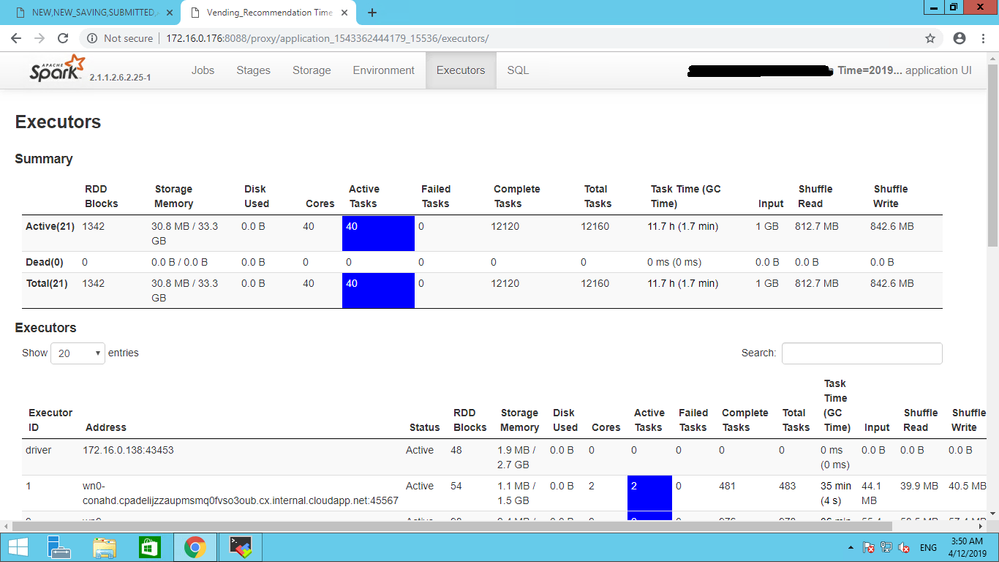Viewport: 999px width, 562px height.
Task: Bookmark this page with the star icon
Action: [x=930, y=38]
